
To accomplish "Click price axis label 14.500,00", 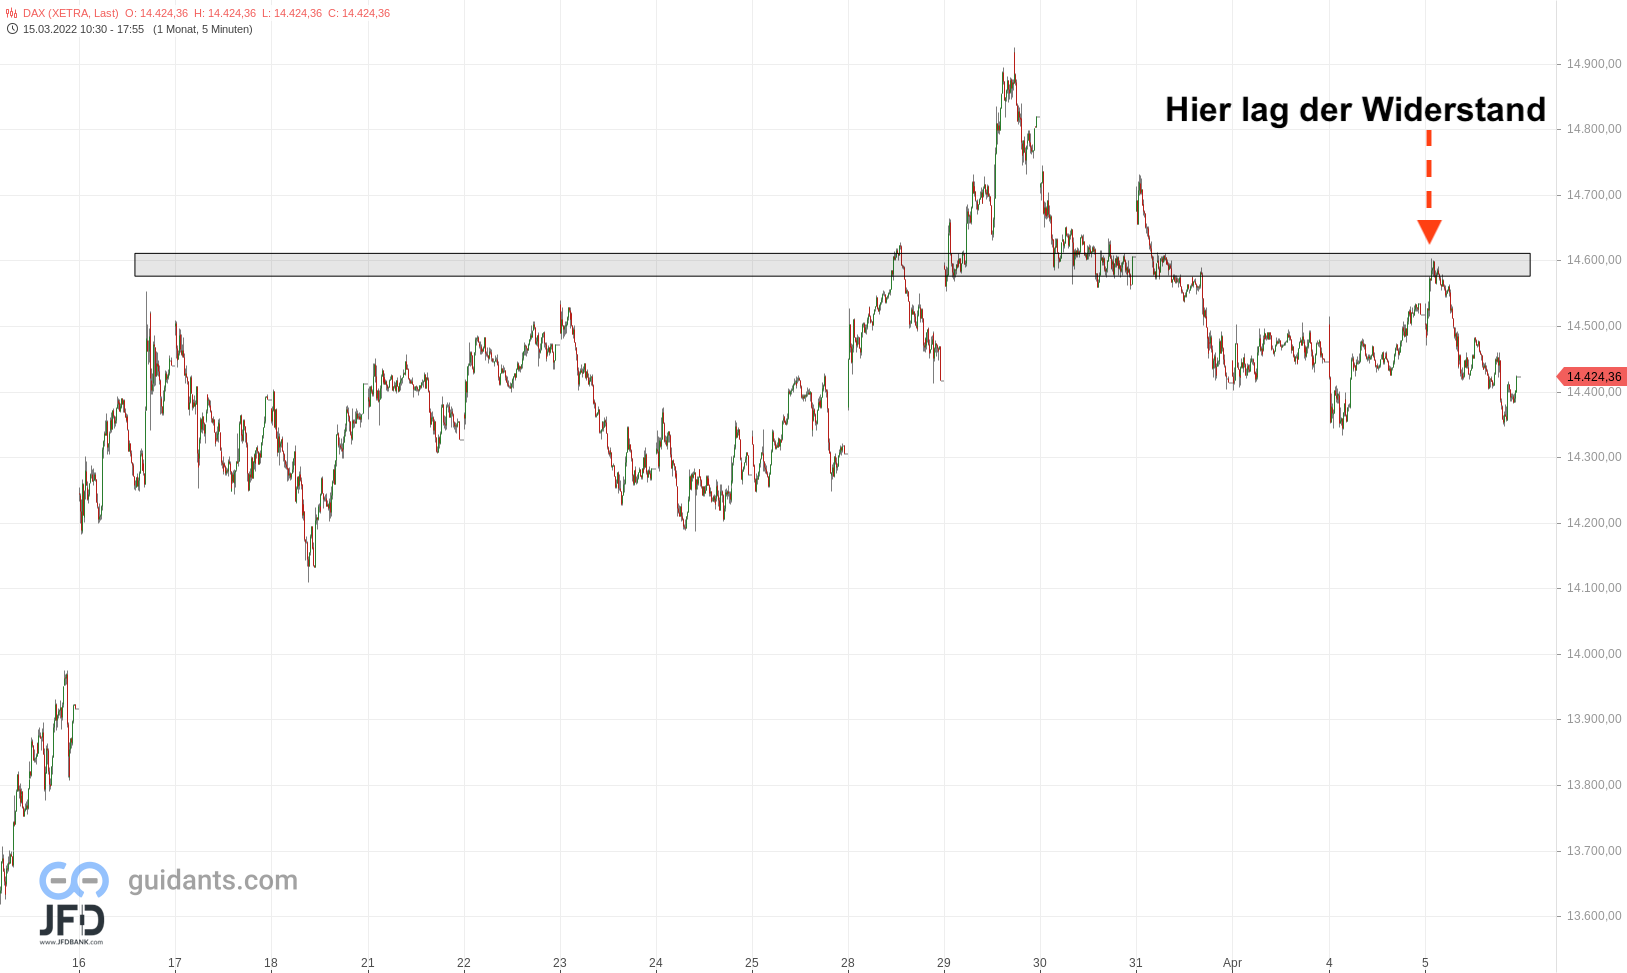I will 1594,326.
